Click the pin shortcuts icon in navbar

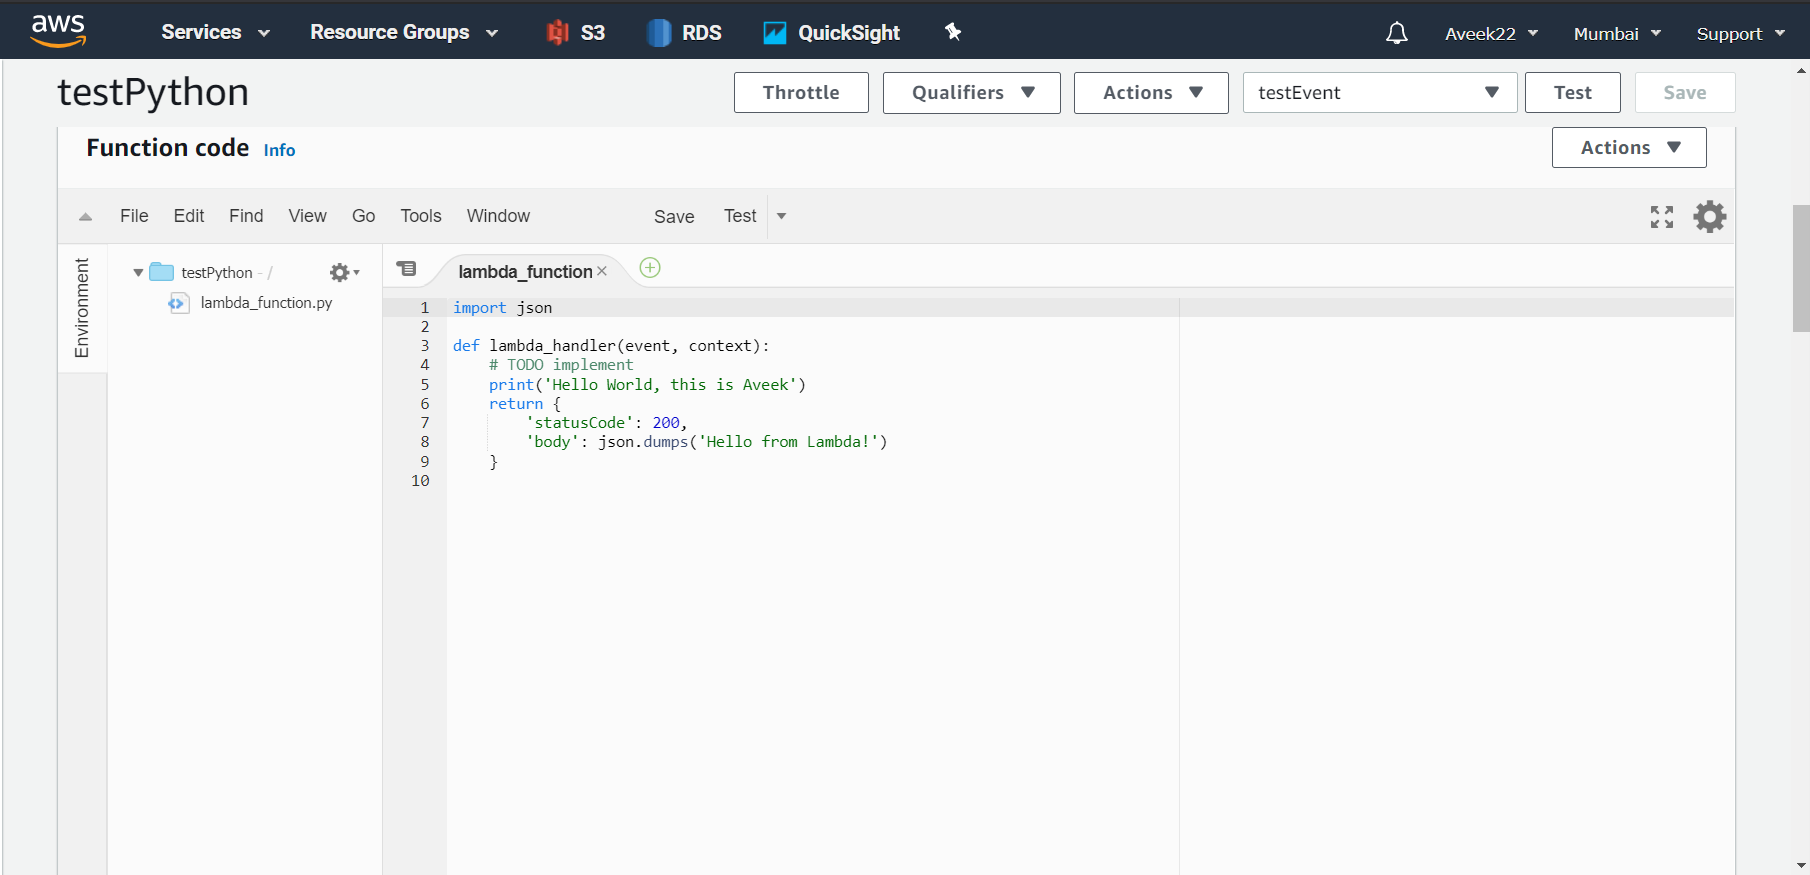pyautogui.click(x=953, y=32)
